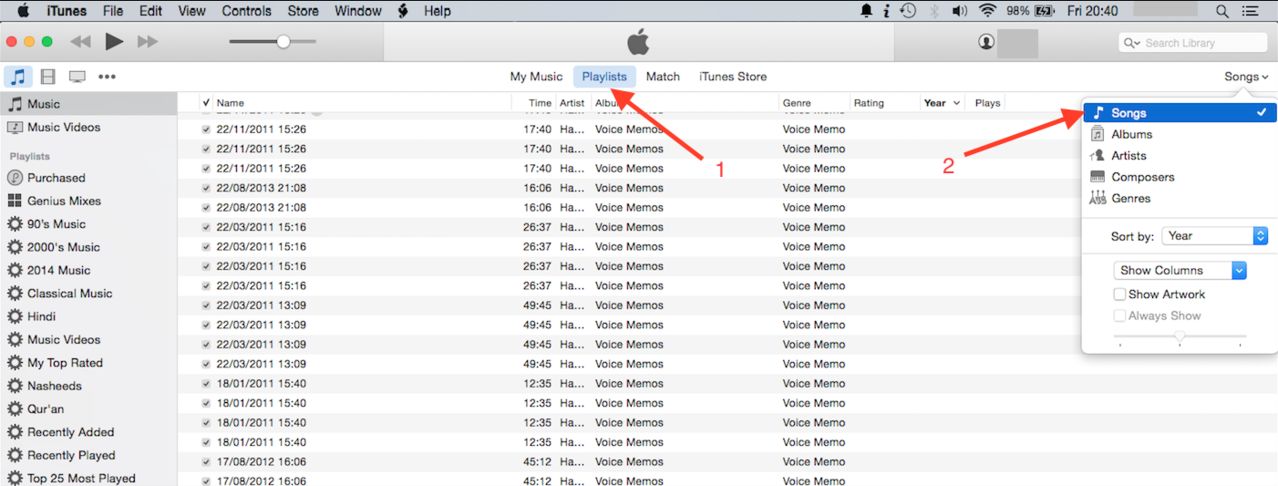Toggle the checkmark column header

tap(206, 103)
